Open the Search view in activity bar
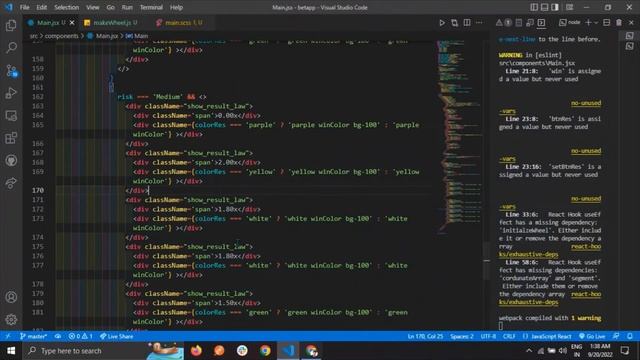 click(11, 48)
